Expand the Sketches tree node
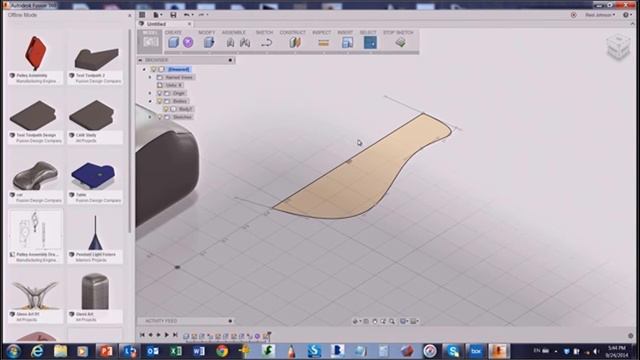This screenshot has width=640, height=360. click(150, 117)
